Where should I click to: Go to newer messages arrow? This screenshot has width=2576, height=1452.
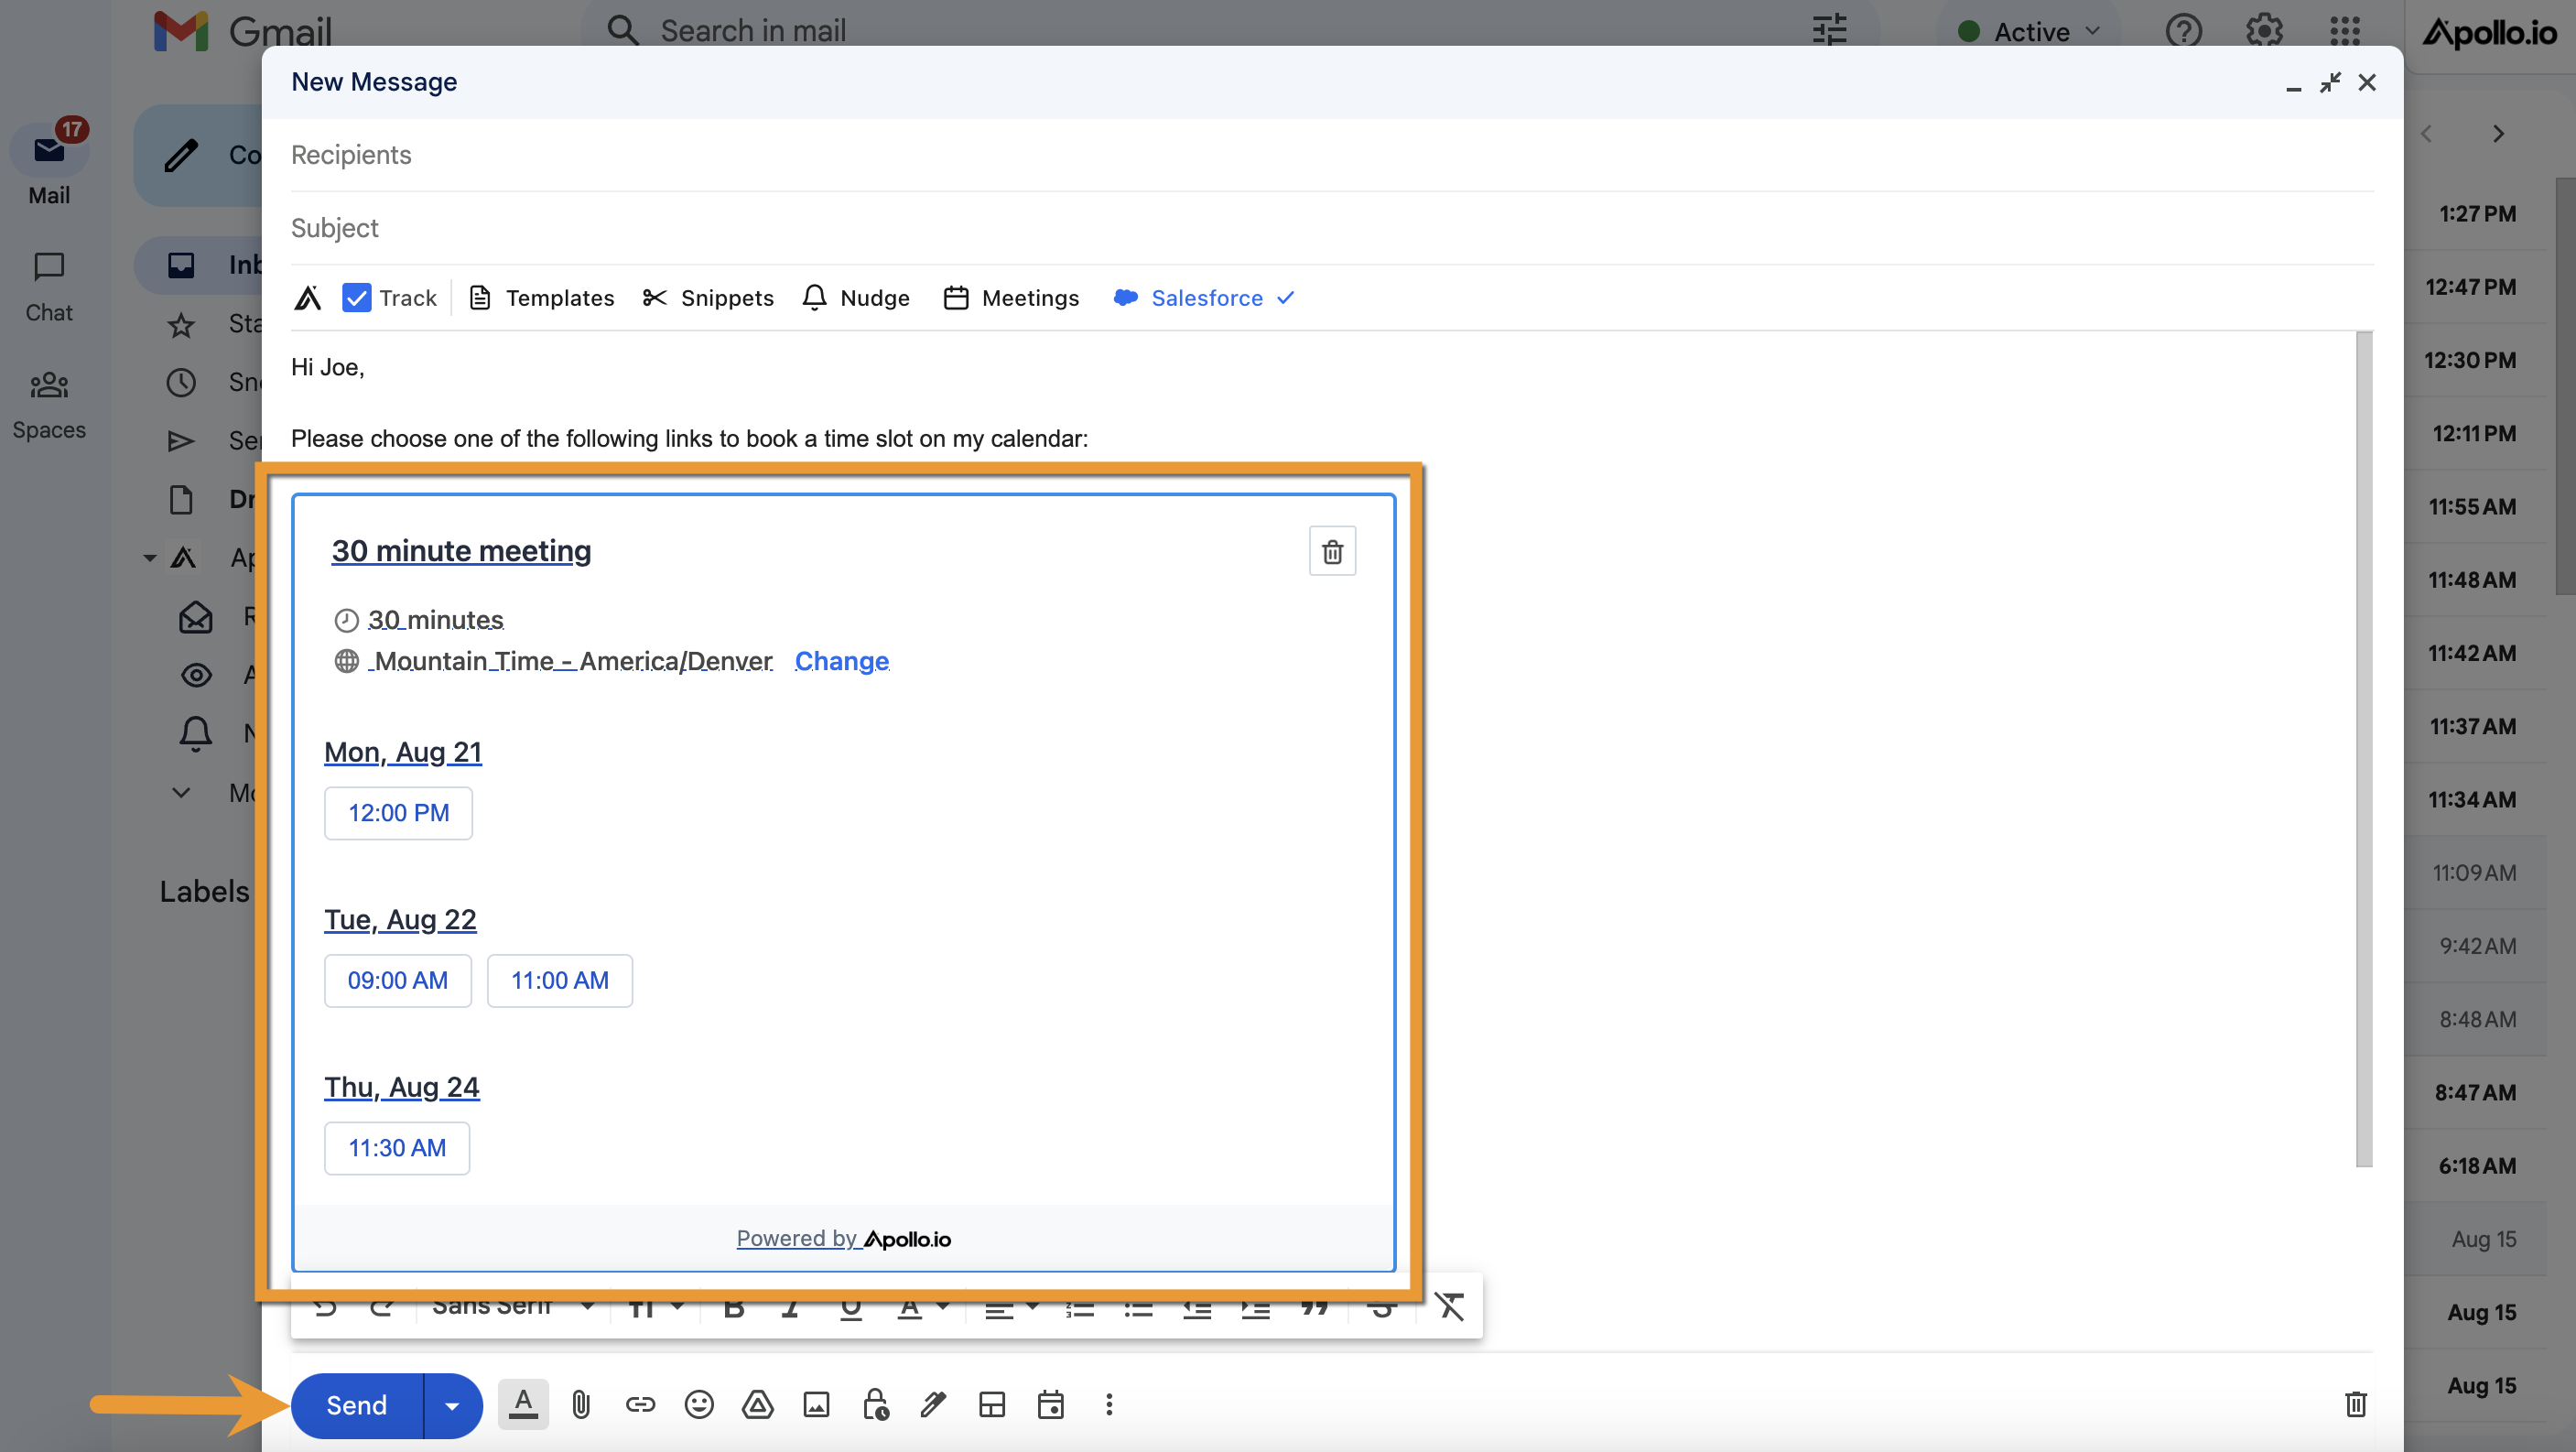(2426, 134)
